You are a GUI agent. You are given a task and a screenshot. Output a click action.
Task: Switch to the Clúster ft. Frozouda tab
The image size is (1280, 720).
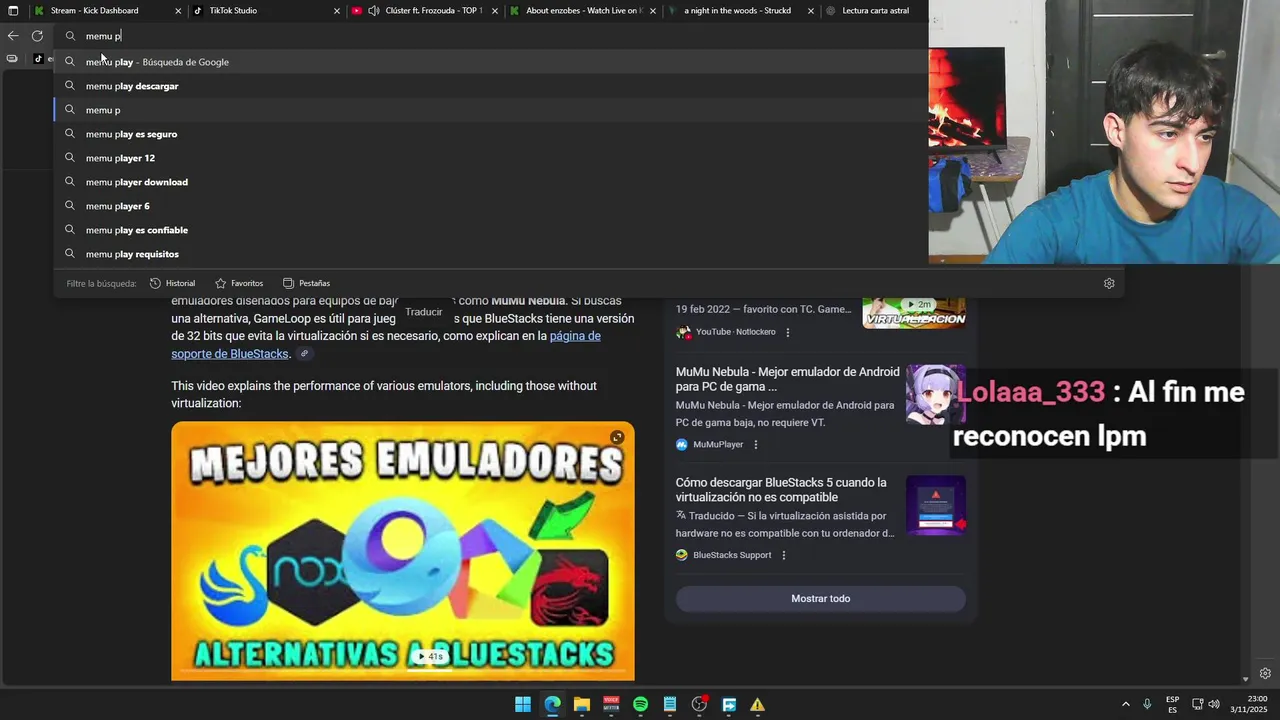click(x=432, y=11)
